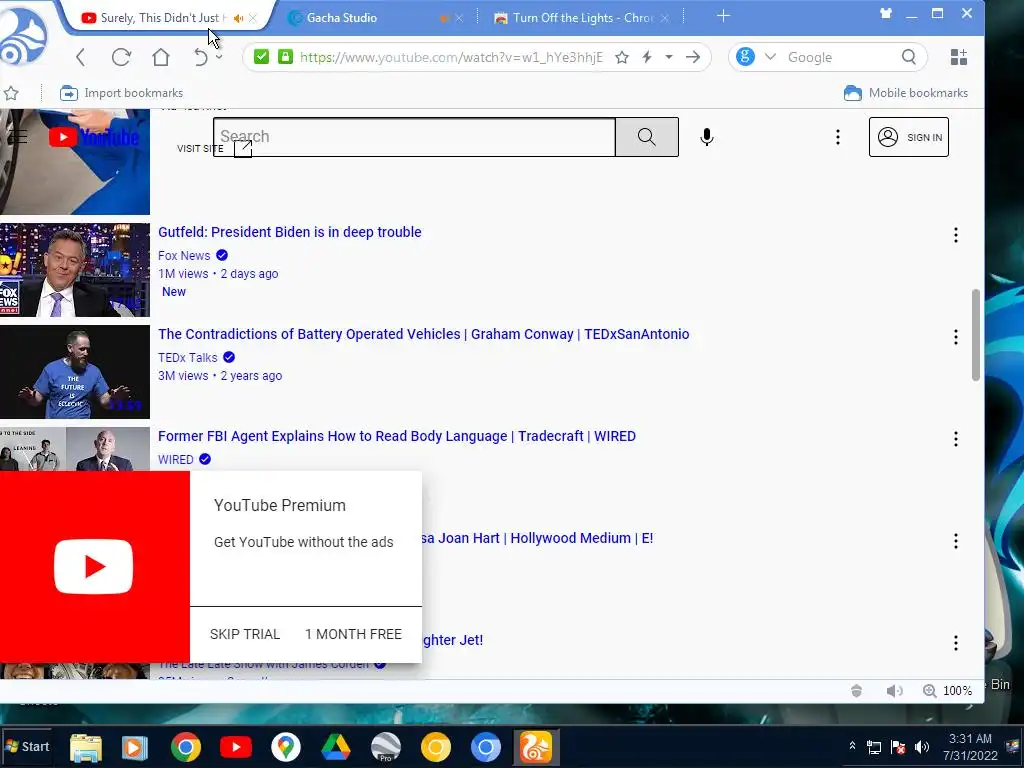The height and width of the screenshot is (768, 1024).
Task: Click the undo closed tab icon
Action: pos(200,57)
